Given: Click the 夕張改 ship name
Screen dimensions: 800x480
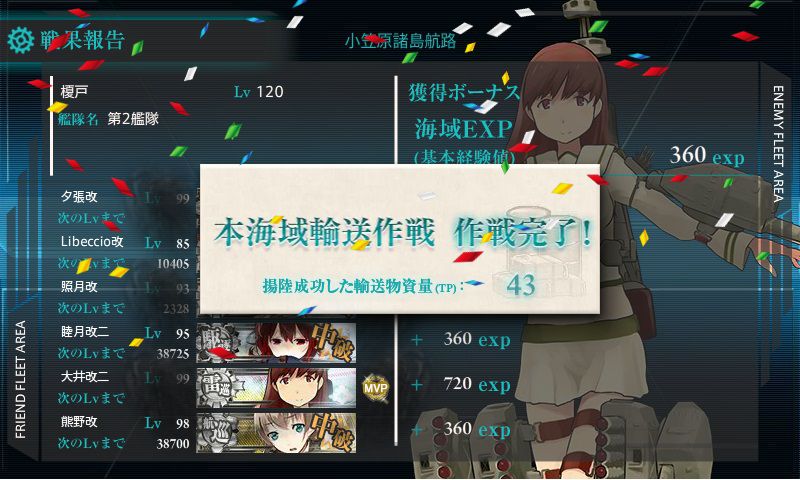Looking at the screenshot, I should click(x=79, y=196).
